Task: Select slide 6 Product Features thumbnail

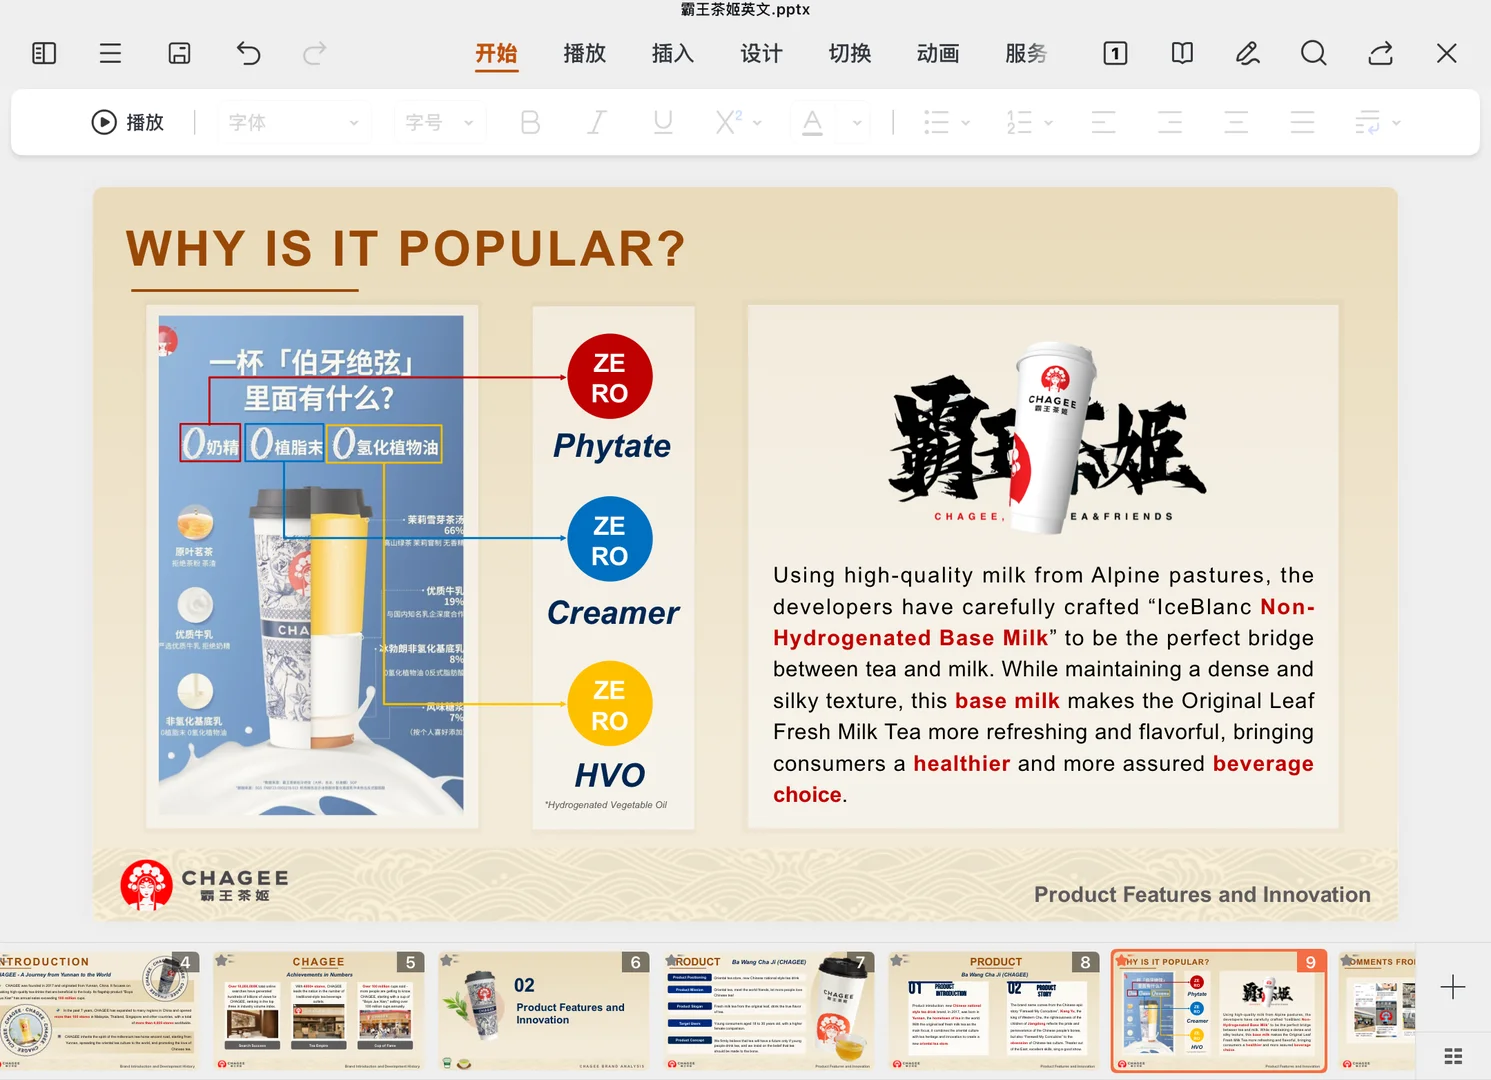Action: tap(544, 1010)
